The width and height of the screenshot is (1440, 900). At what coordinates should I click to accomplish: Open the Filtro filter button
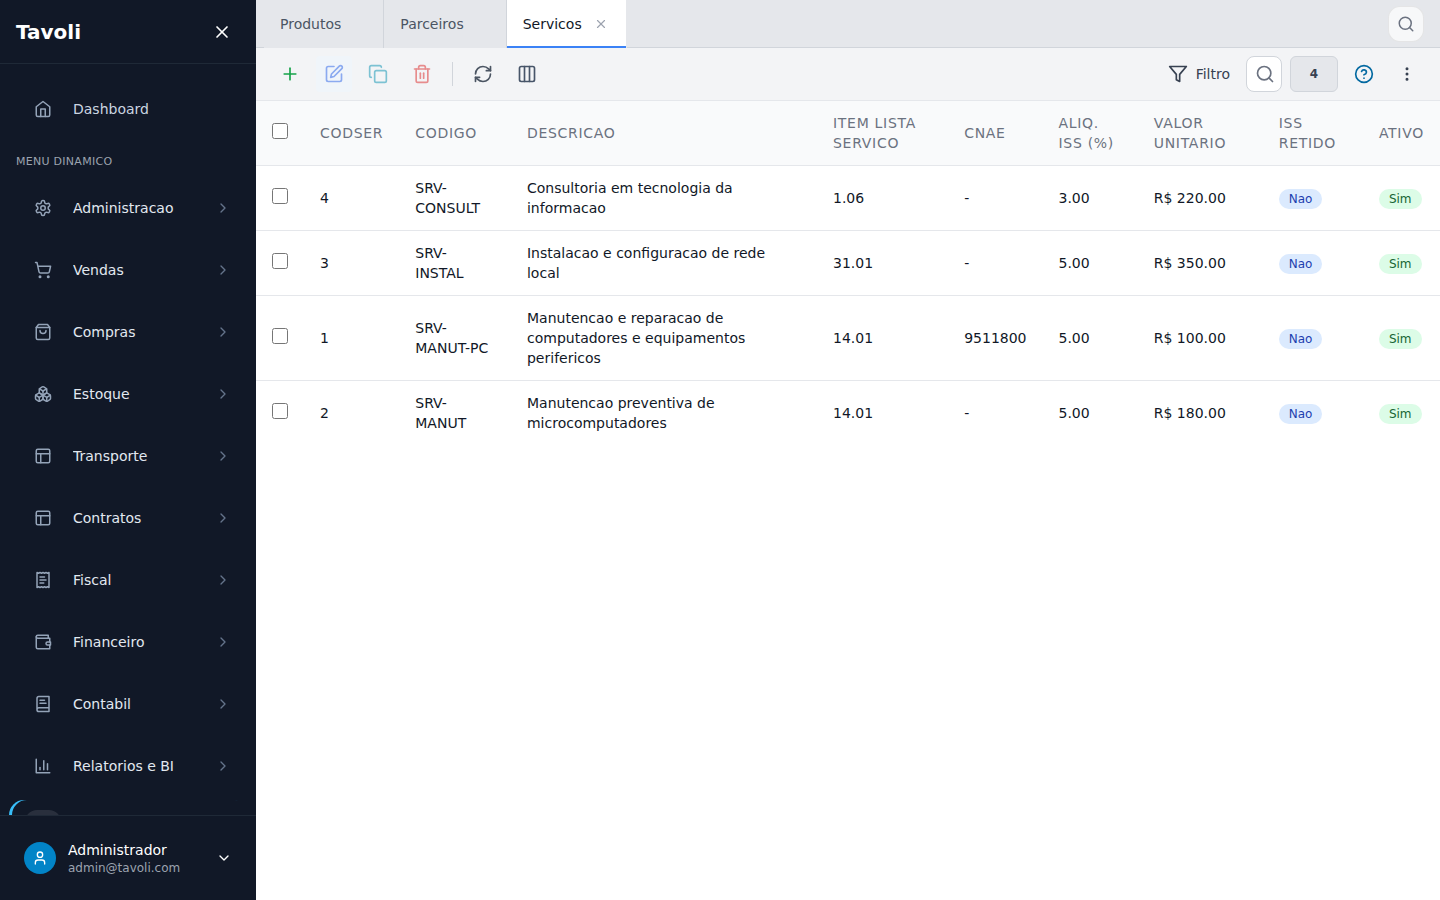pos(1199,74)
